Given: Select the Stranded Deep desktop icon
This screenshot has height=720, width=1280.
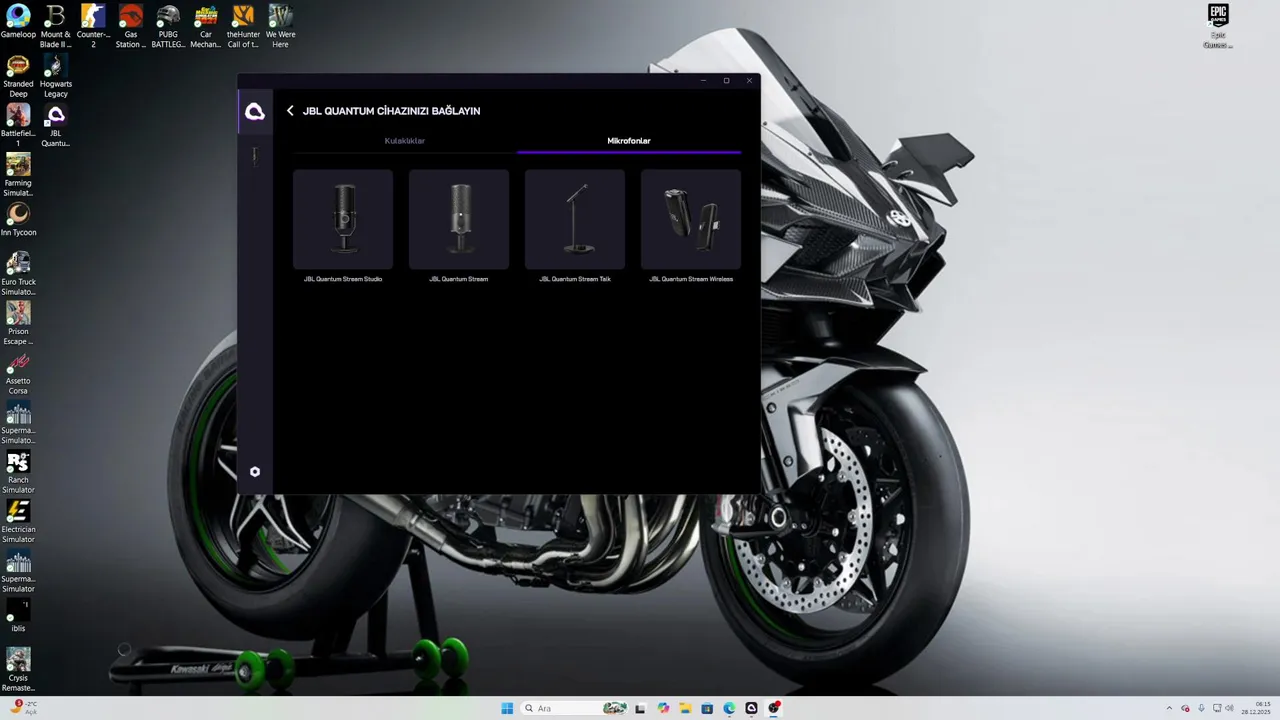Looking at the screenshot, I should [x=18, y=76].
